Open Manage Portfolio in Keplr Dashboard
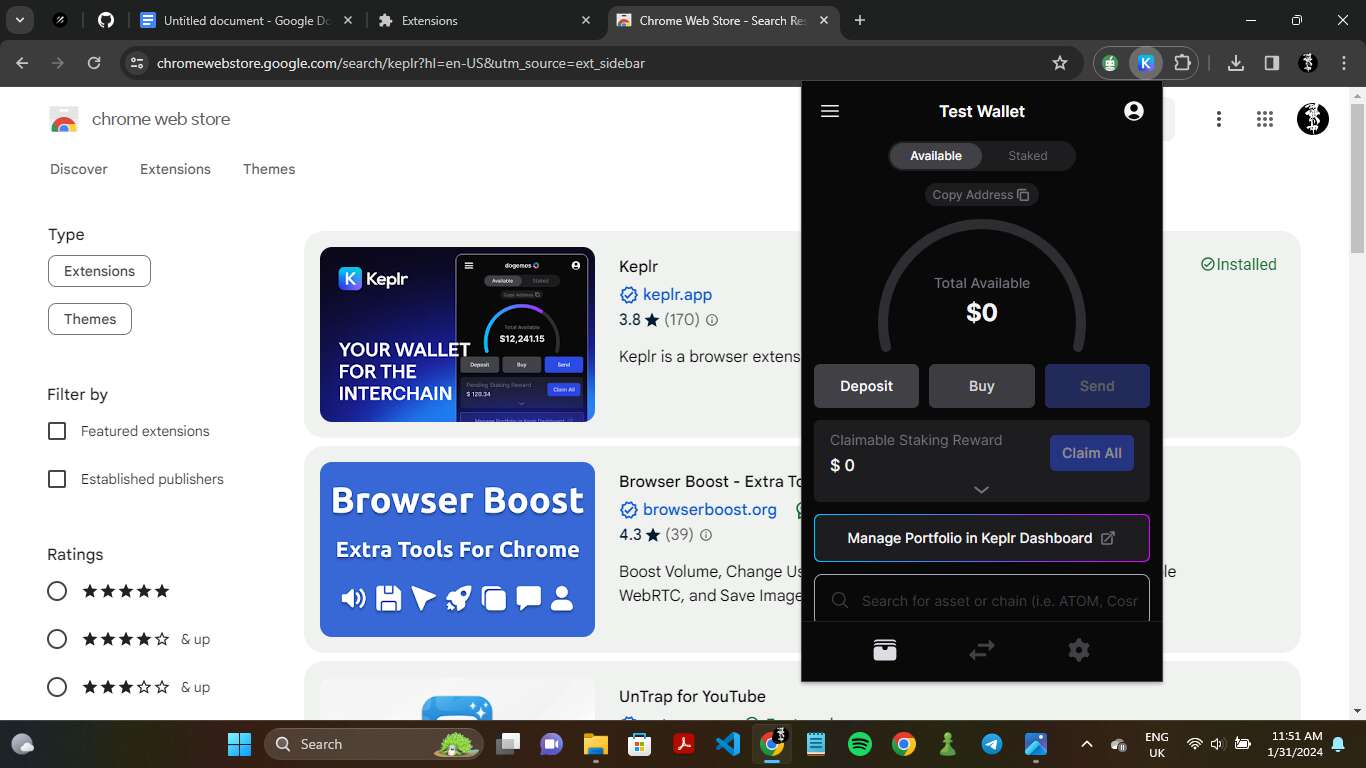The image size is (1366, 768). pos(982,538)
